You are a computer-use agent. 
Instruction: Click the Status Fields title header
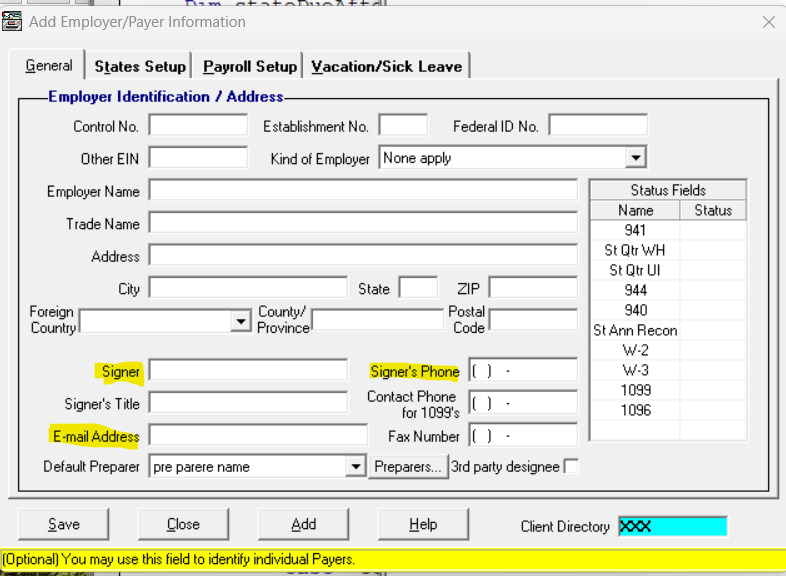[x=668, y=190]
